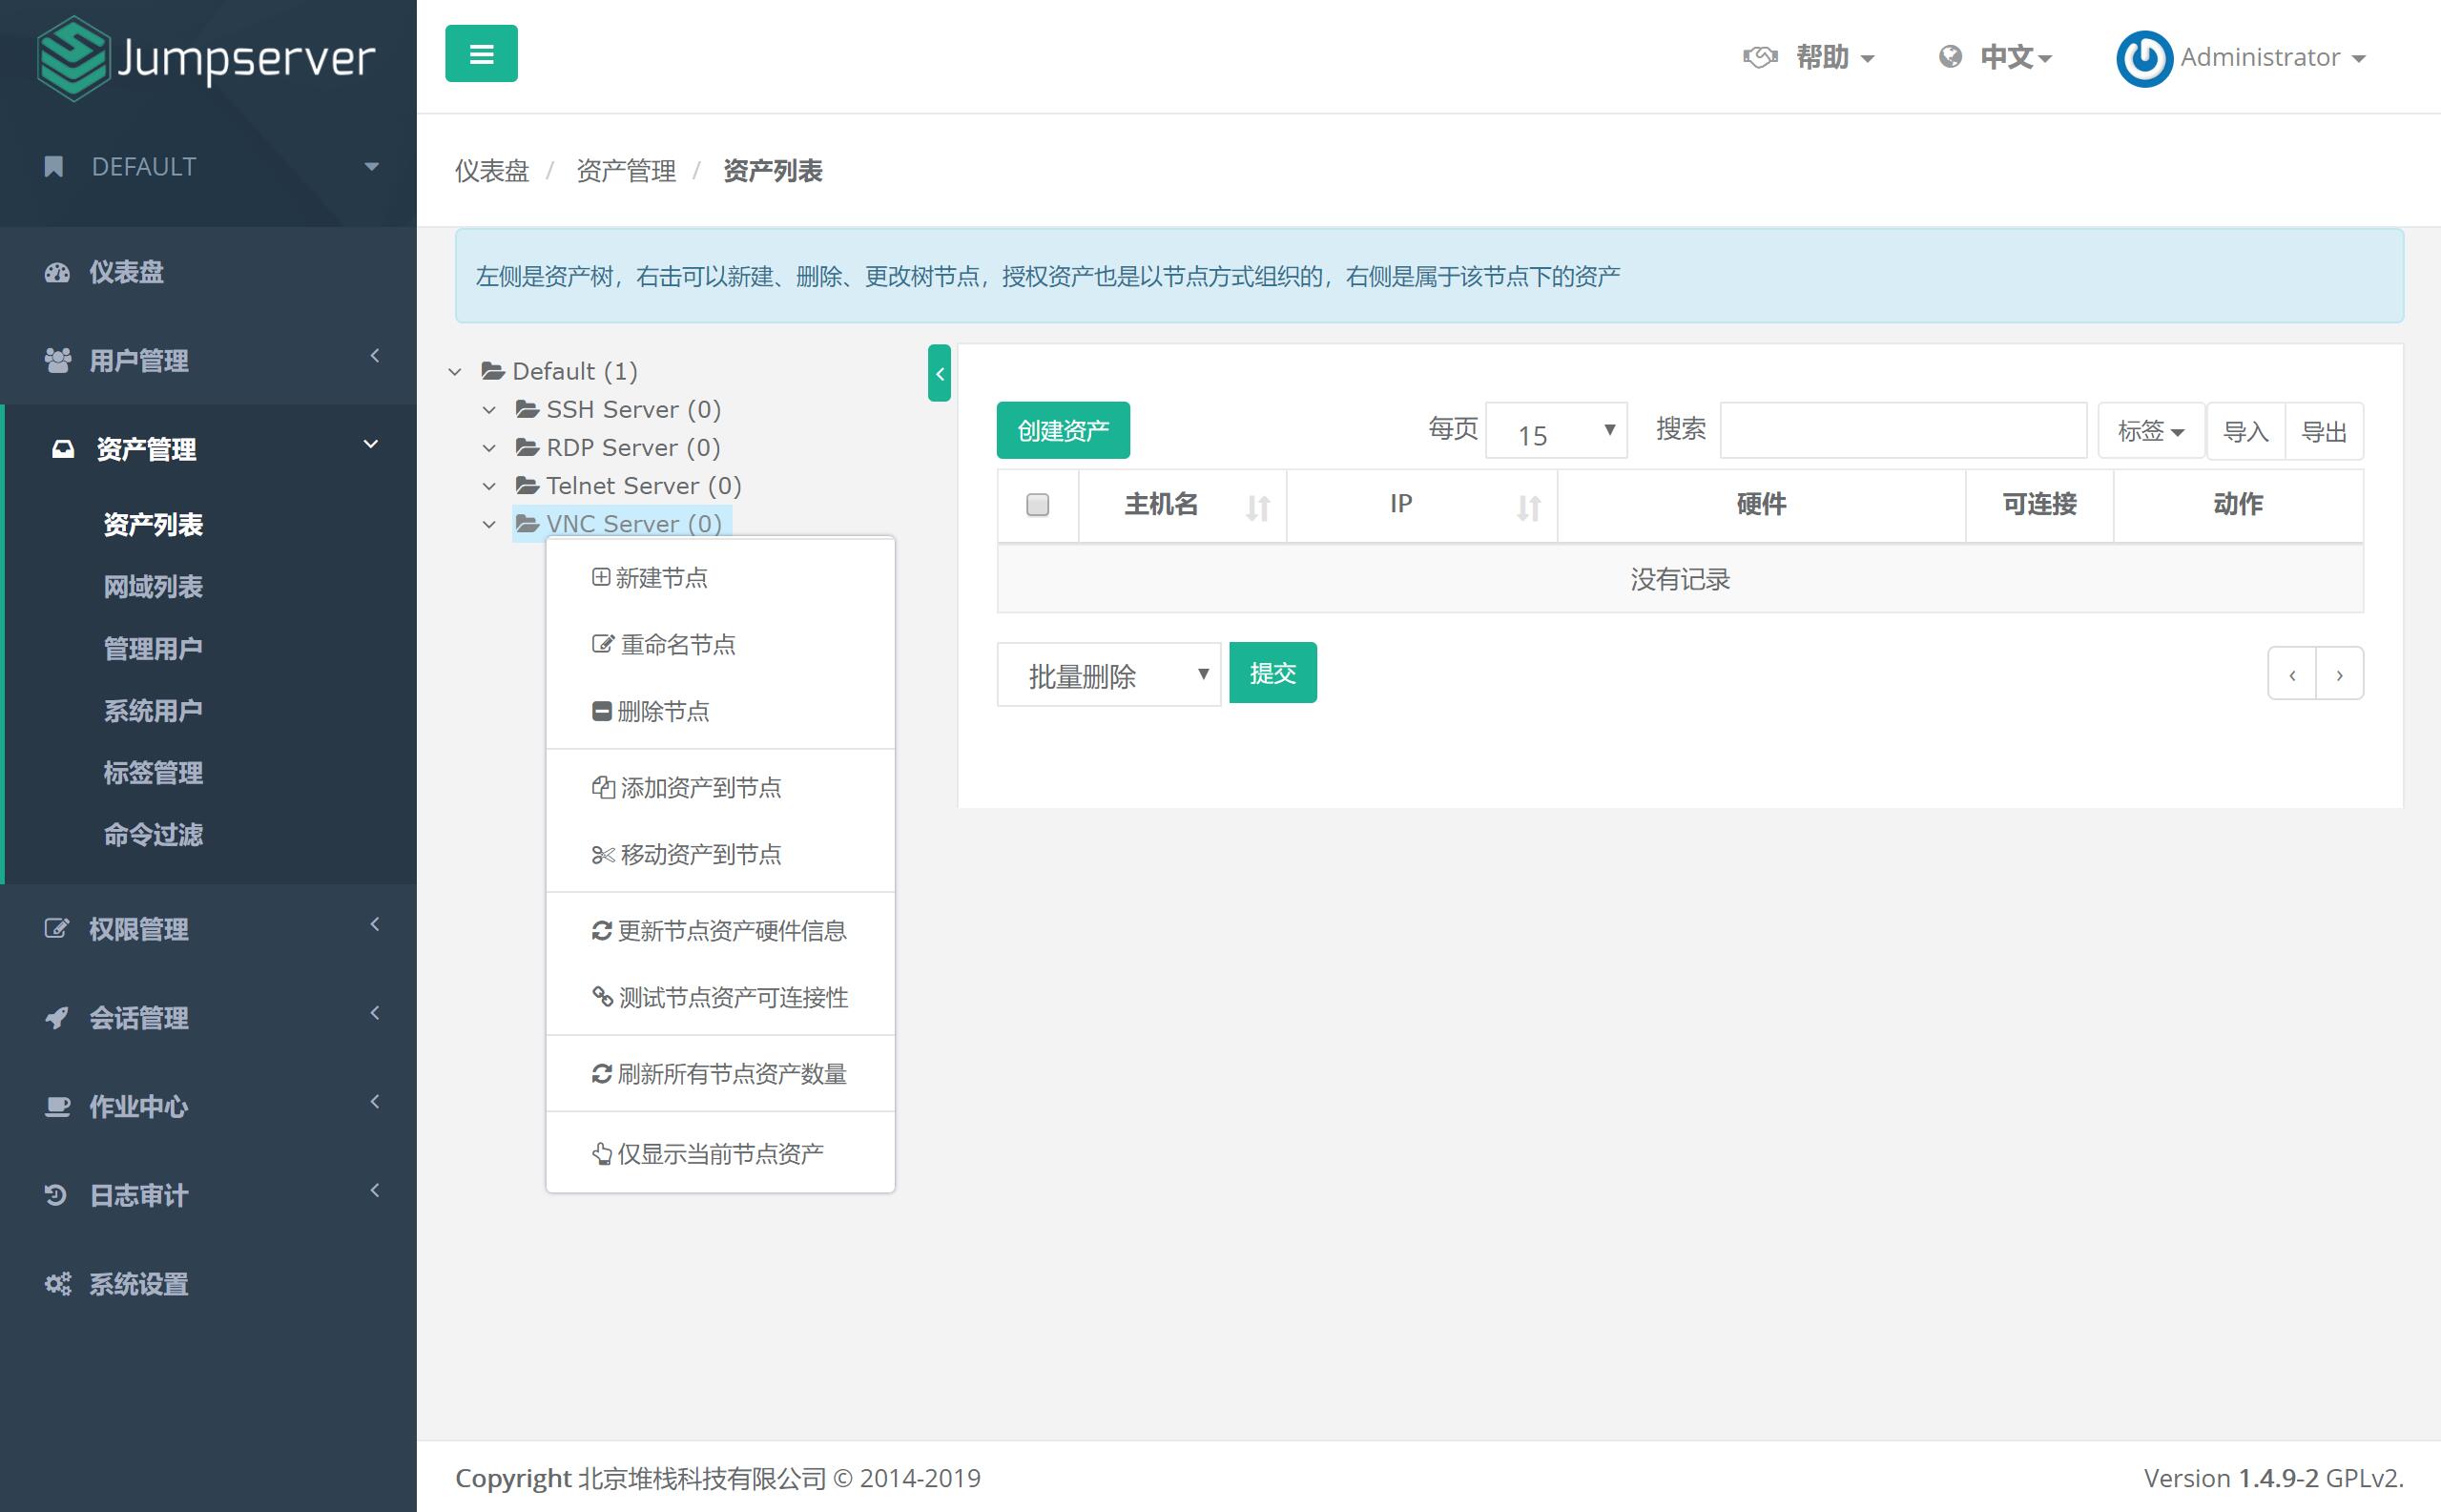Go to previous page of asset table
The image size is (2441, 1512).
coord(2292,674)
